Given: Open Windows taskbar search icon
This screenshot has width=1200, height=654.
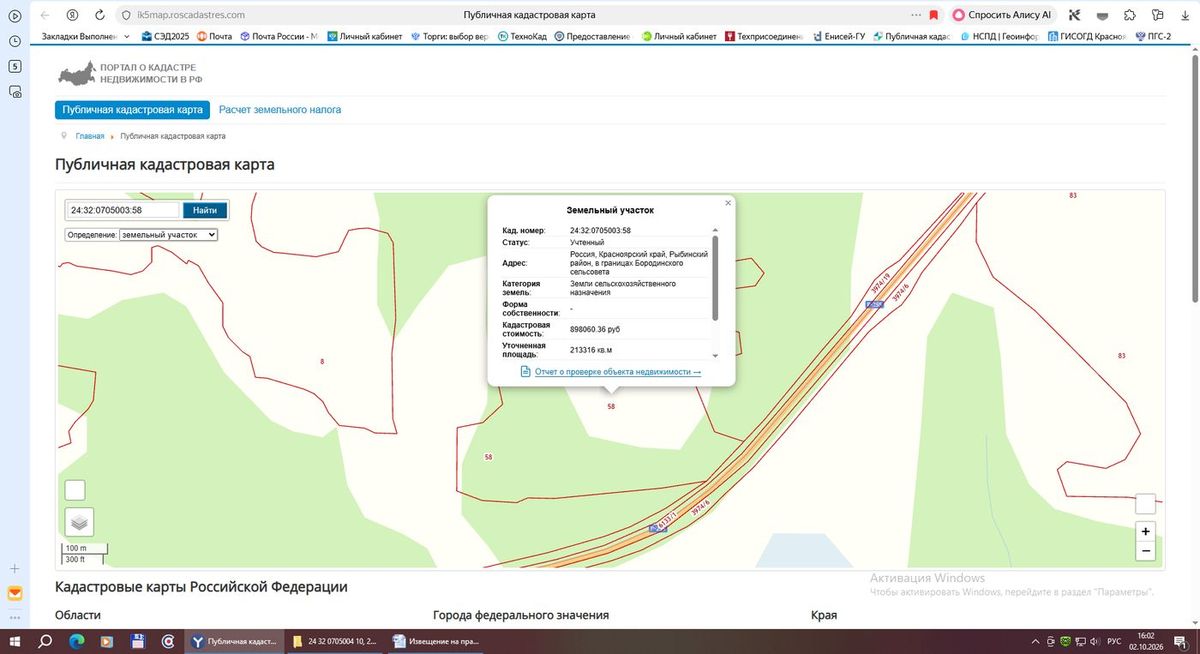Looking at the screenshot, I should (x=45, y=641).
